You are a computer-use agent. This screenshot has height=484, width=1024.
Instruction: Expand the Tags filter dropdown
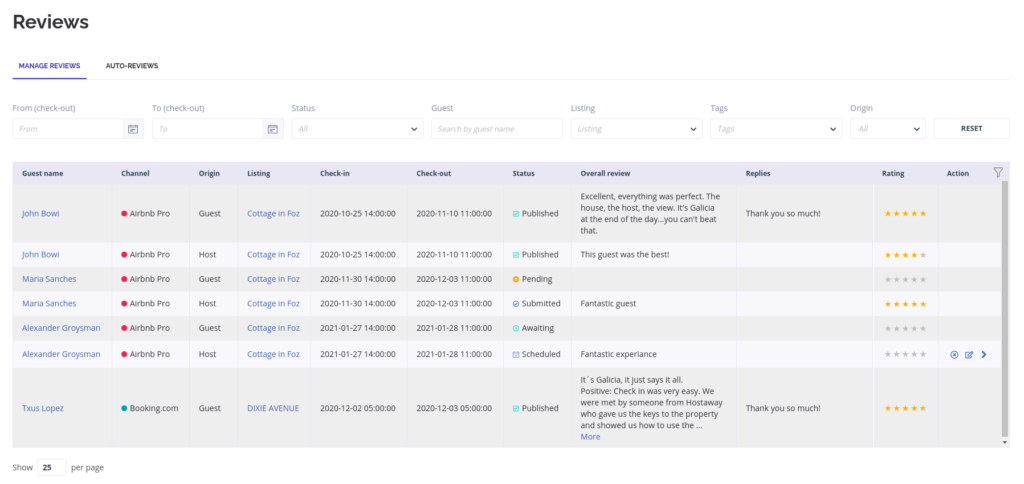tap(775, 129)
